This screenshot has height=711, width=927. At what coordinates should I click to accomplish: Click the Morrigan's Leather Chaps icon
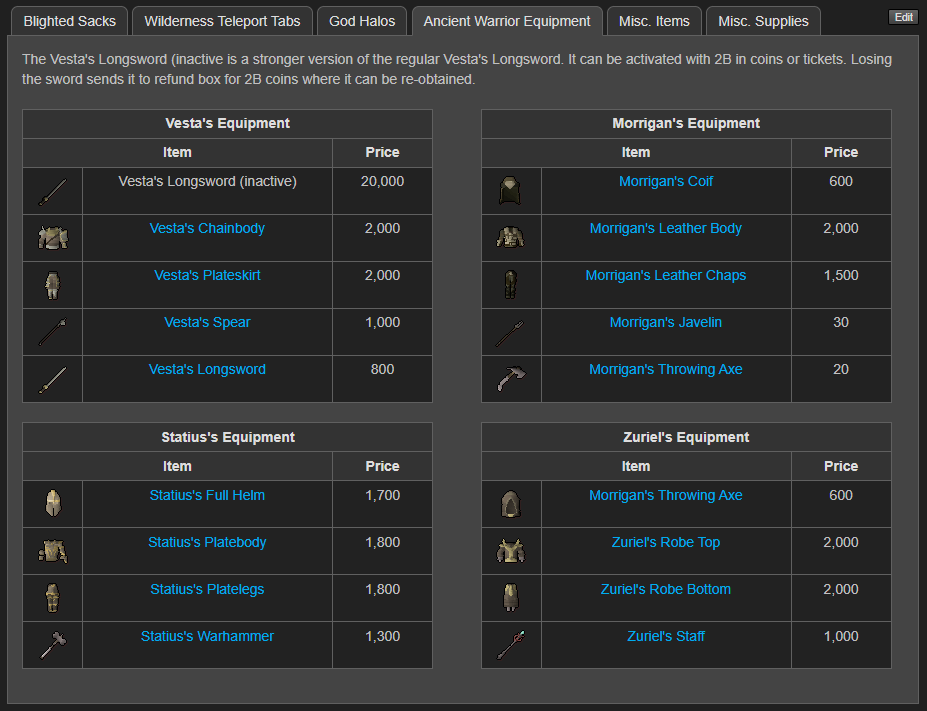511,285
